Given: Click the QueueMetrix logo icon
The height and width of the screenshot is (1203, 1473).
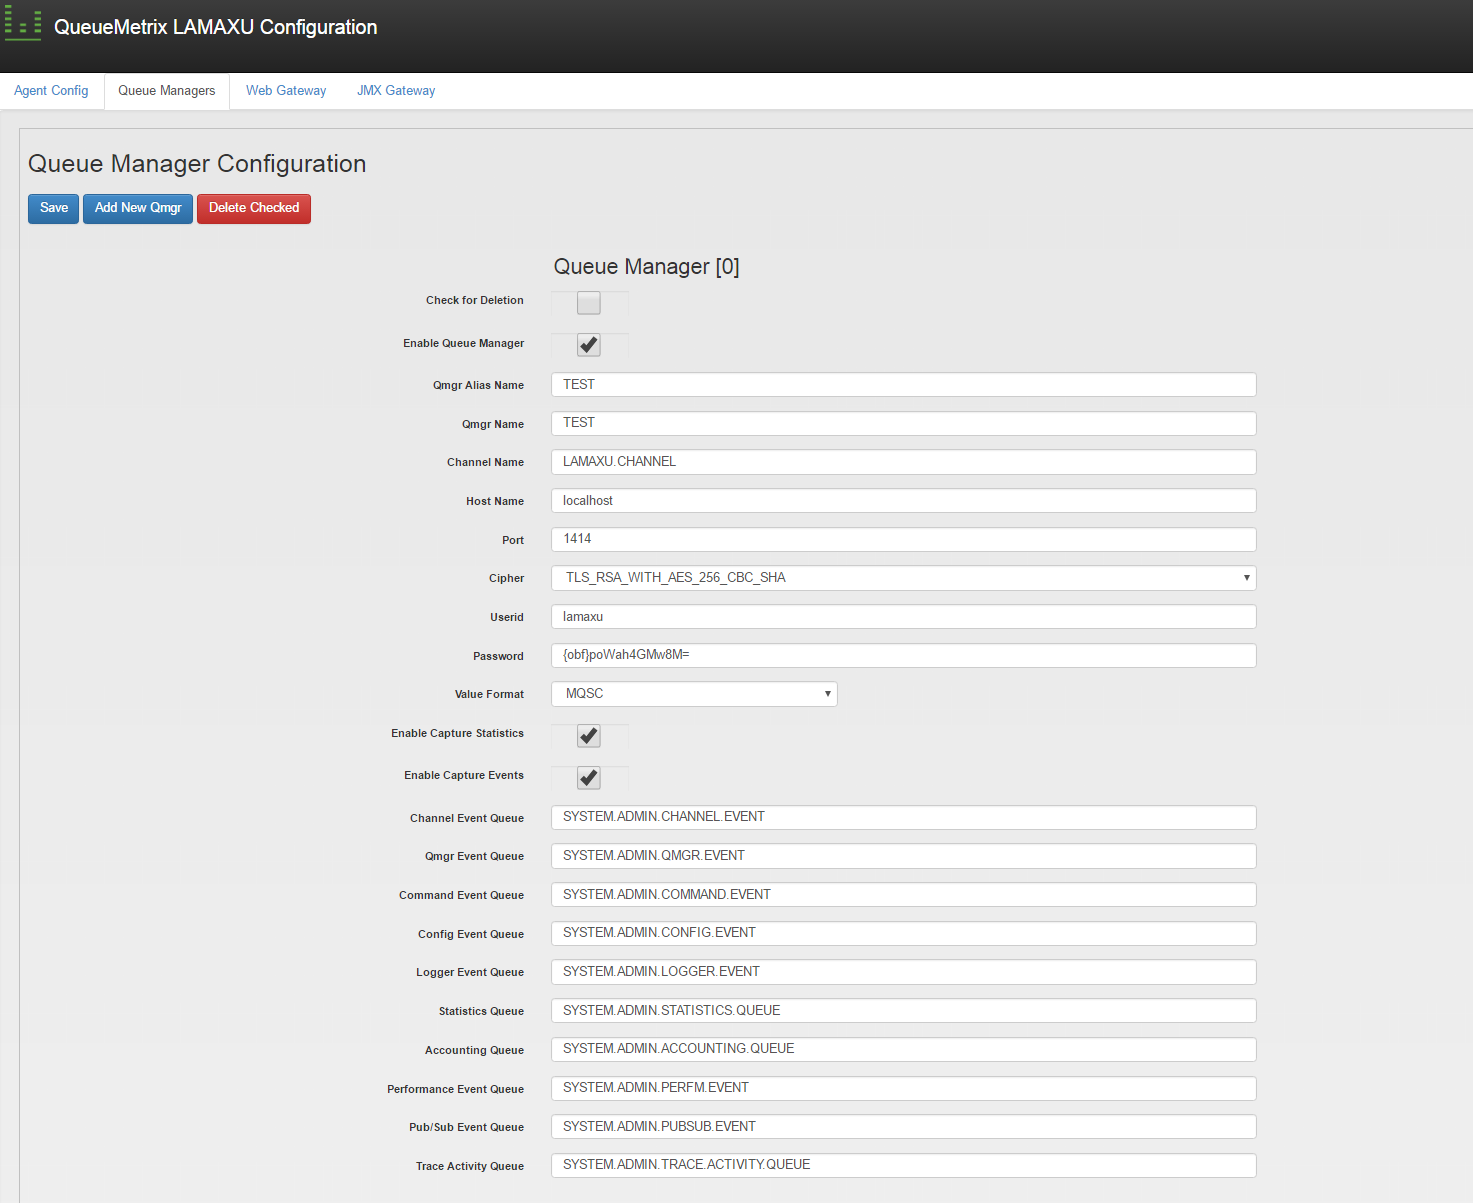Looking at the screenshot, I should point(23,26).
